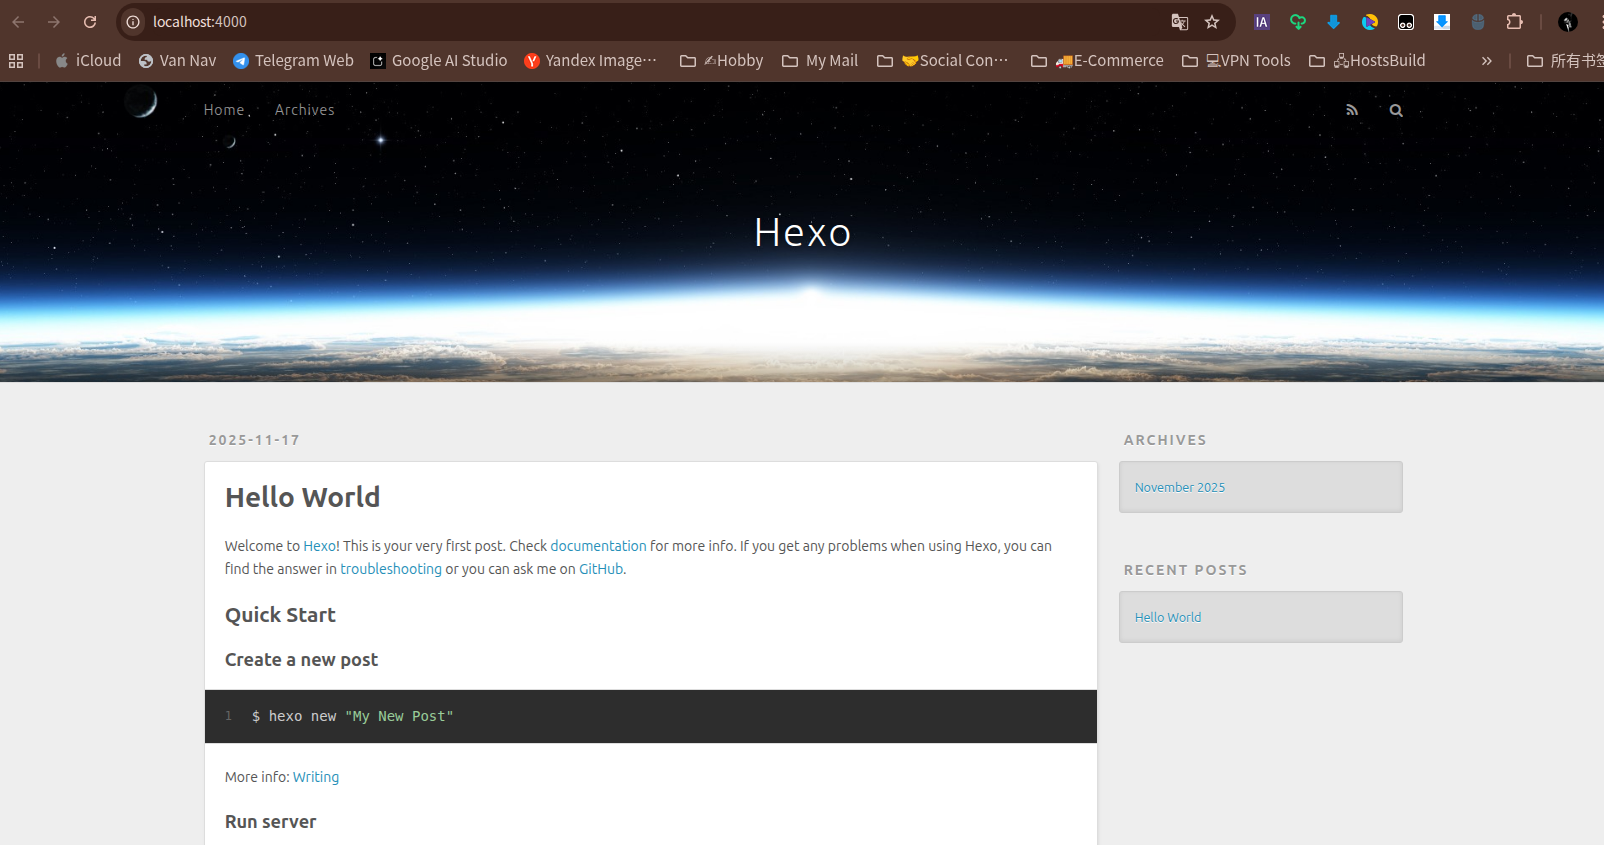Viewport: 1604px width, 845px height.
Task: Open the Extensions puzzle icon
Action: 1514,22
